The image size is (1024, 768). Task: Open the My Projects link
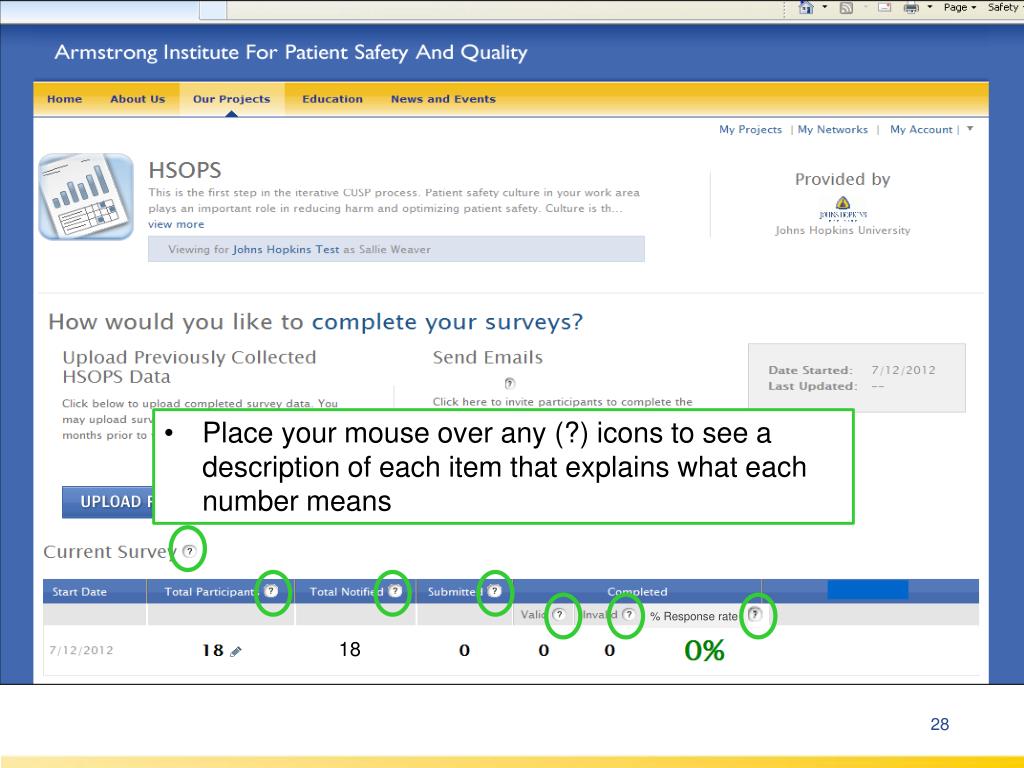[x=750, y=129]
